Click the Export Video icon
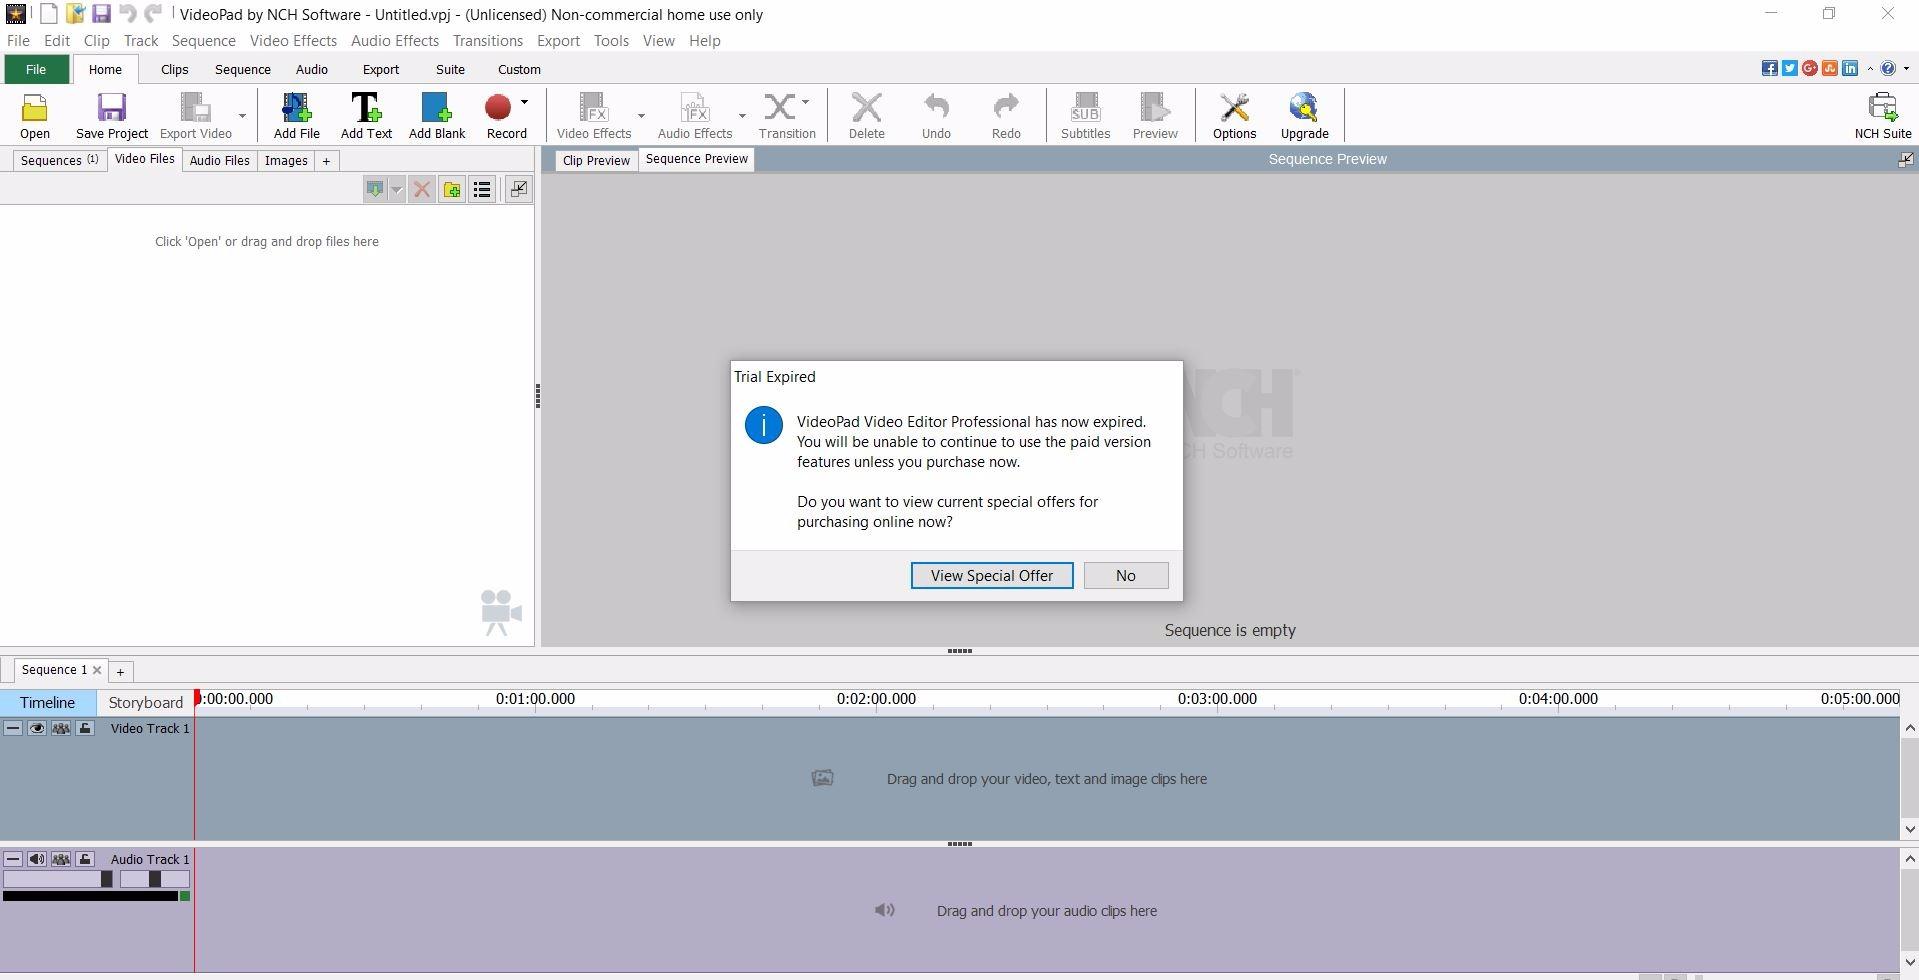Image resolution: width=1919 pixels, height=980 pixels. coord(195,108)
